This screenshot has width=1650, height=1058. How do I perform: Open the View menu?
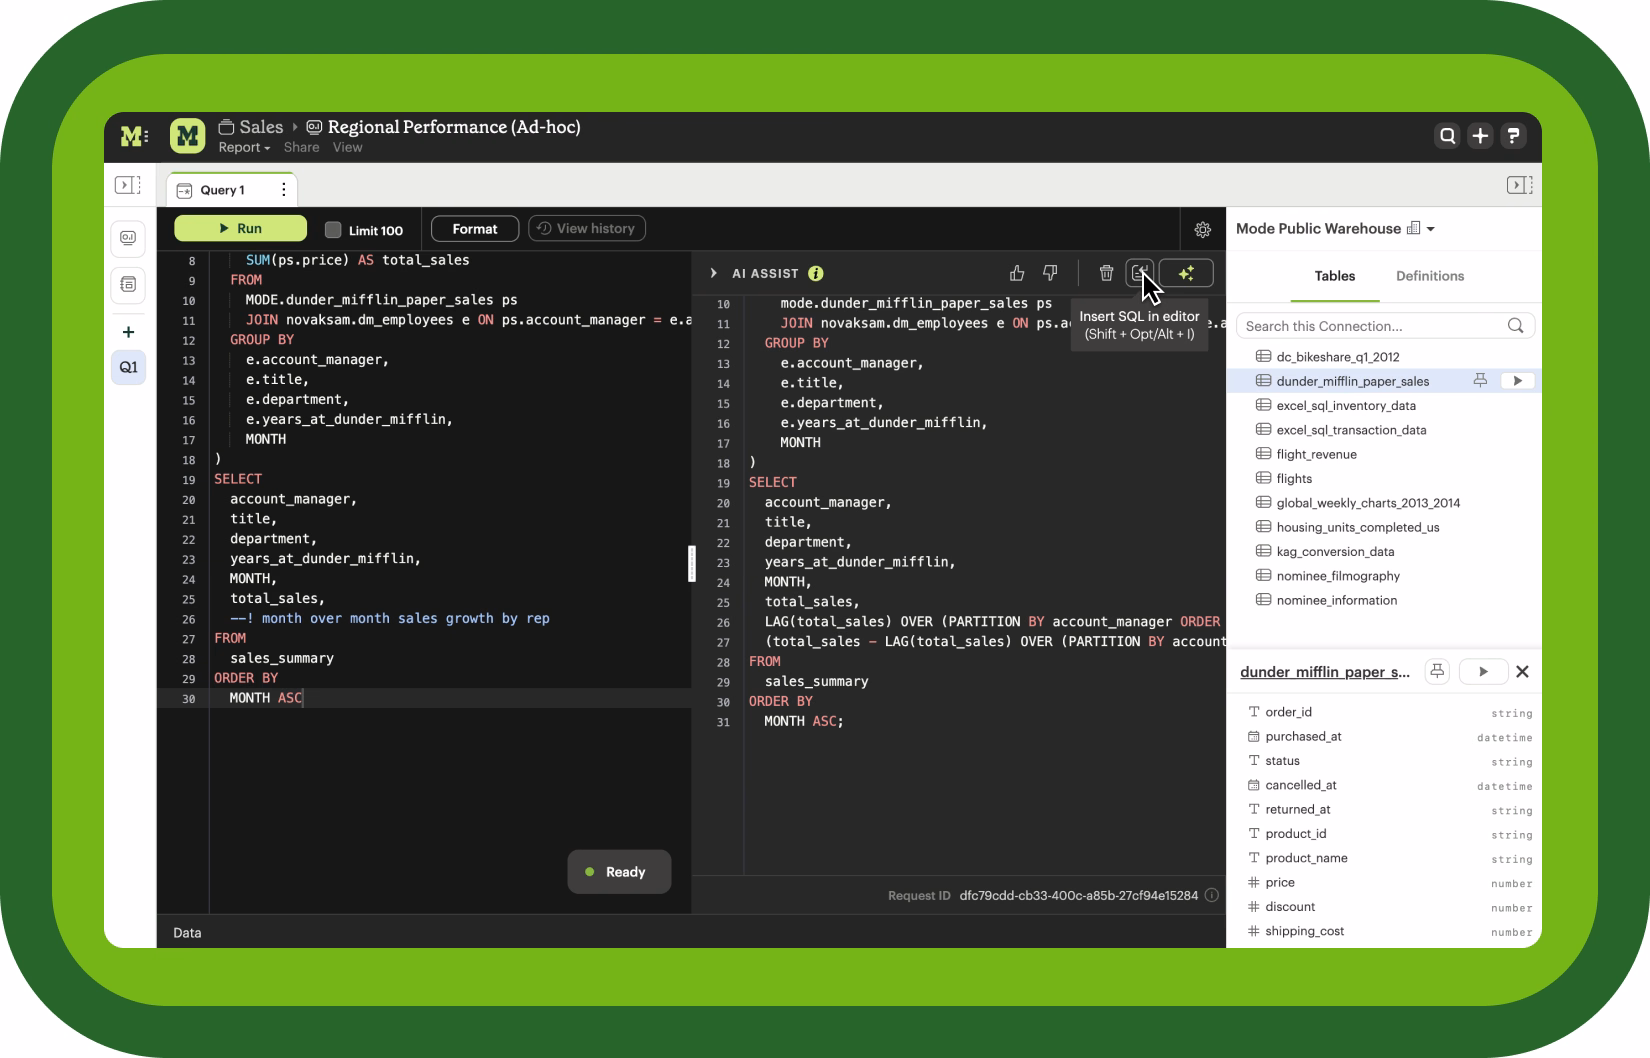[x=347, y=148]
